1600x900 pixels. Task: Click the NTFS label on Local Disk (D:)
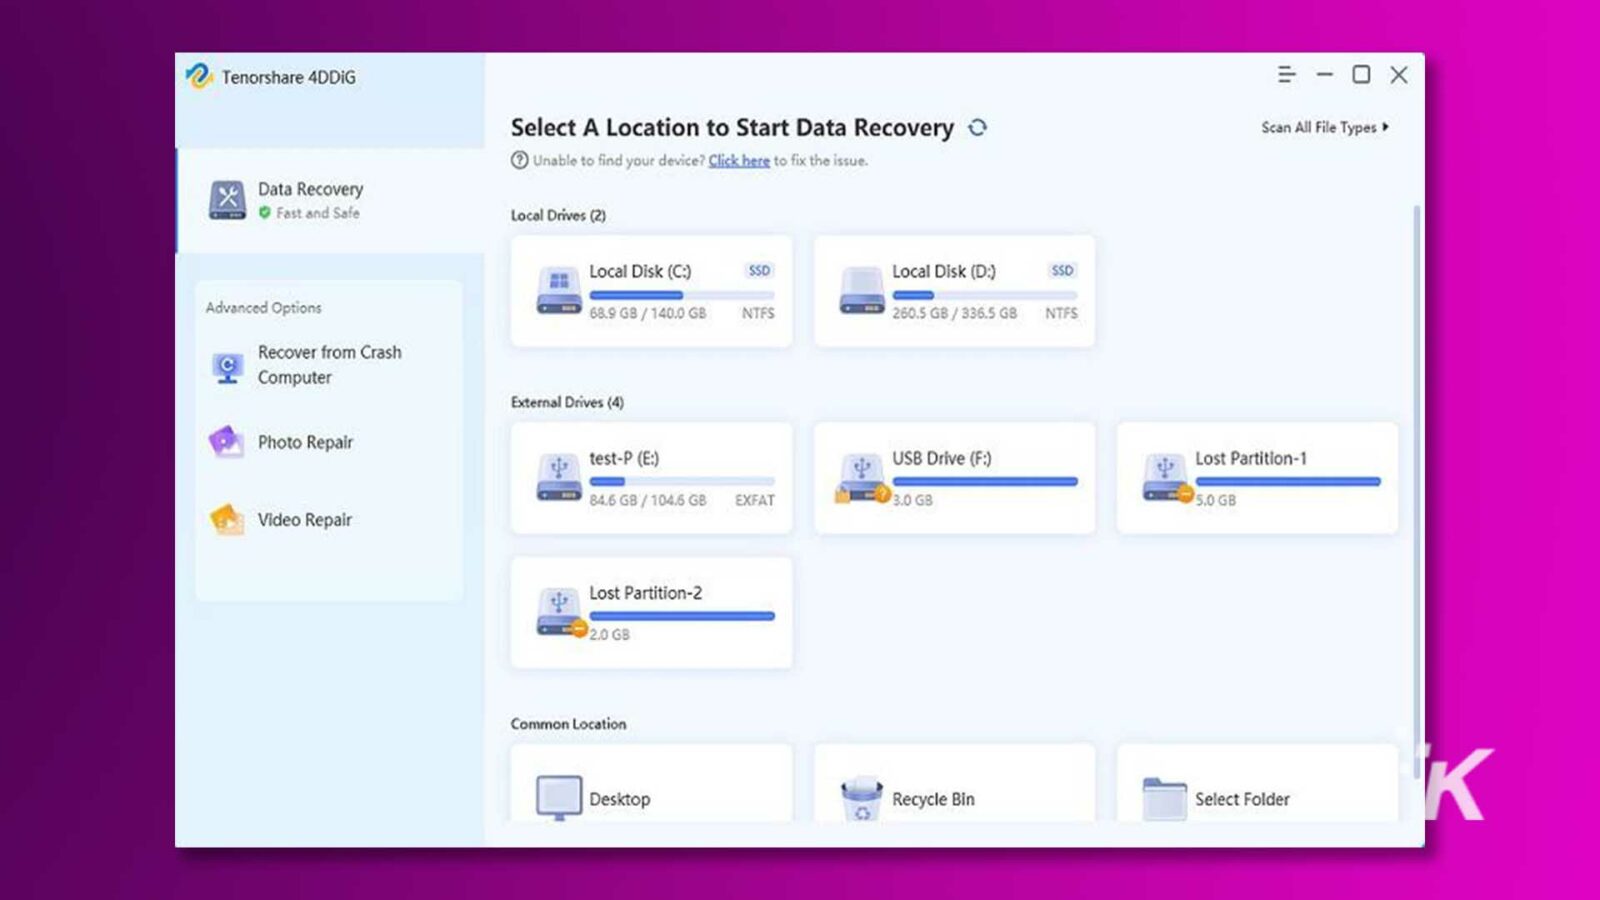[1061, 313]
